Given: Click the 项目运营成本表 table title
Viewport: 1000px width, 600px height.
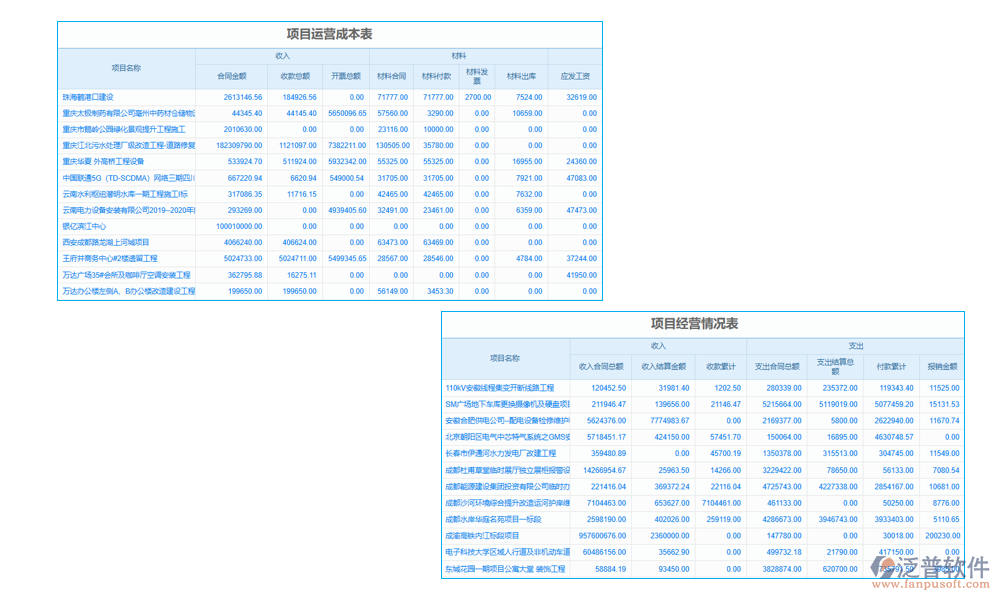Looking at the screenshot, I should [329, 34].
